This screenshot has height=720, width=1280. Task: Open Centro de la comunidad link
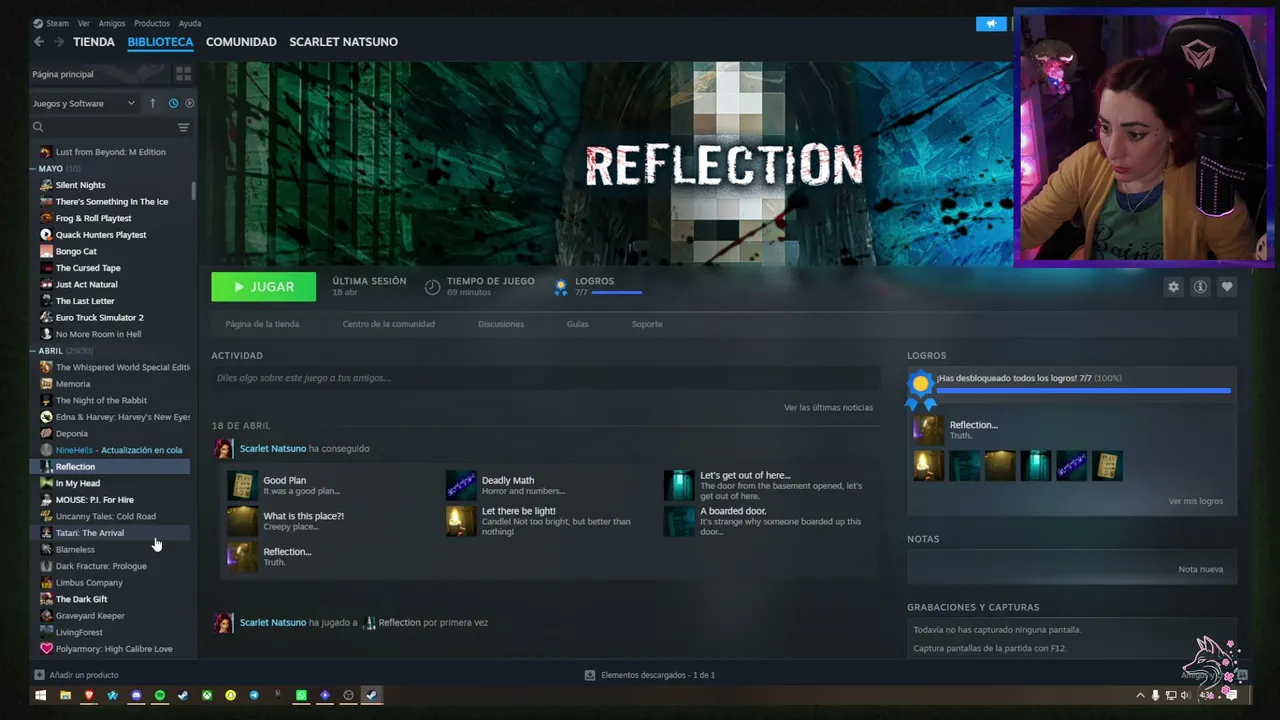[388, 324]
